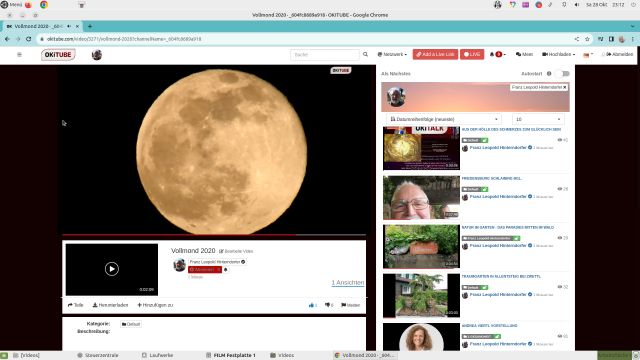Open the Hochladen dropdown menu

558,54
